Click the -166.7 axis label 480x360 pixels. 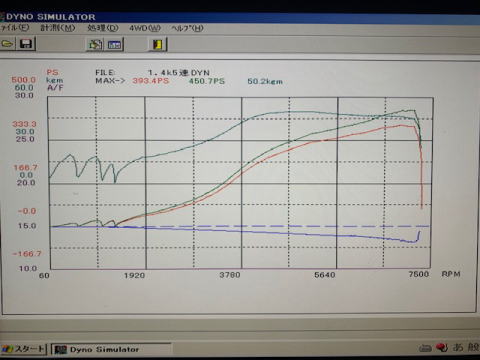point(27,254)
